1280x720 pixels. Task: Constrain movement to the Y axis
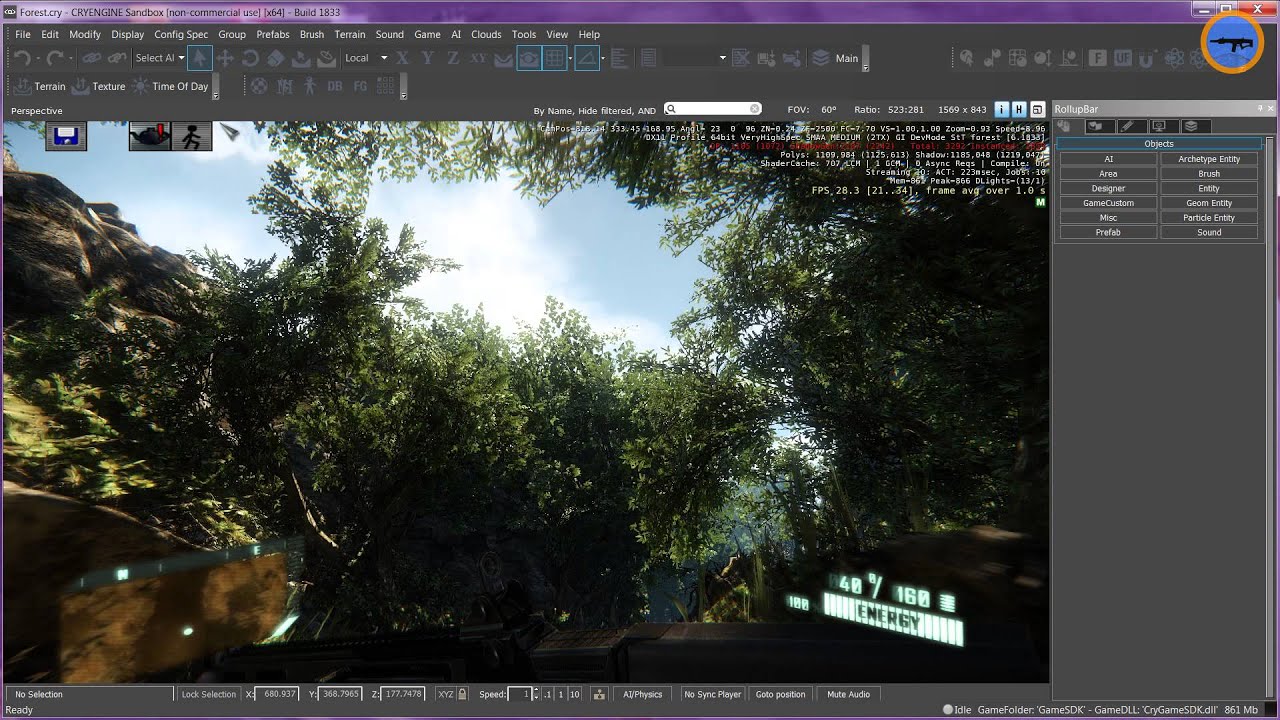point(428,58)
